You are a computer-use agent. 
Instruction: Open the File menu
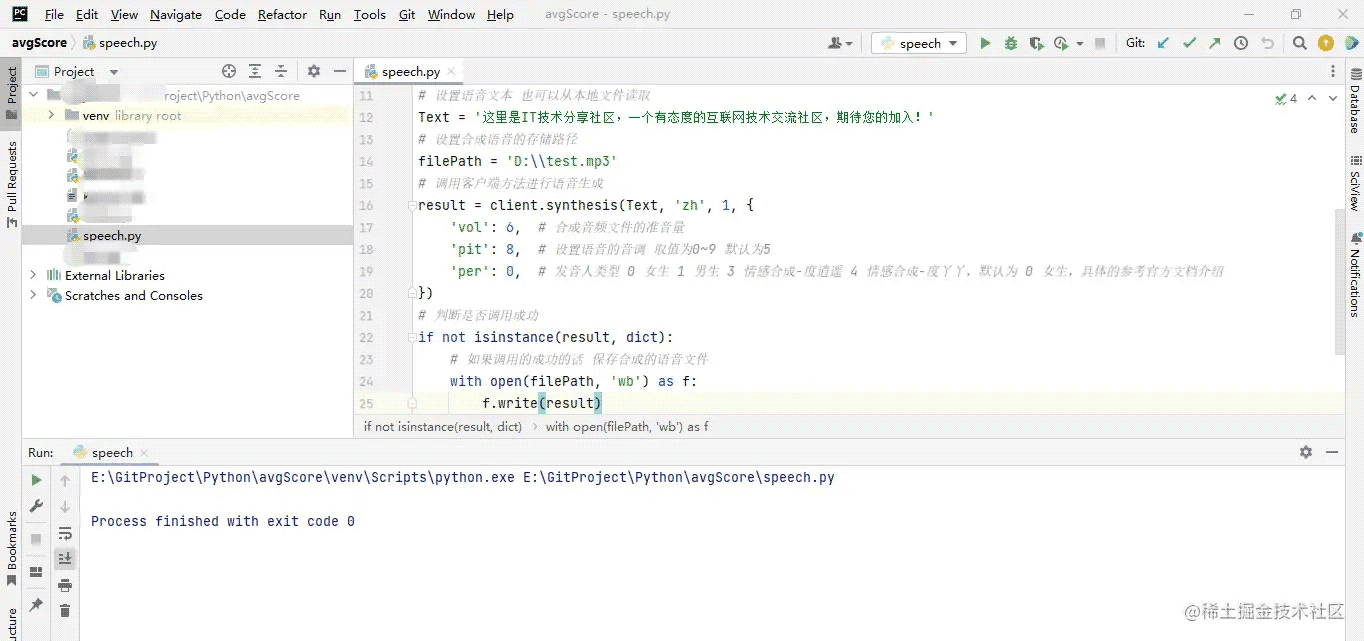[x=54, y=14]
